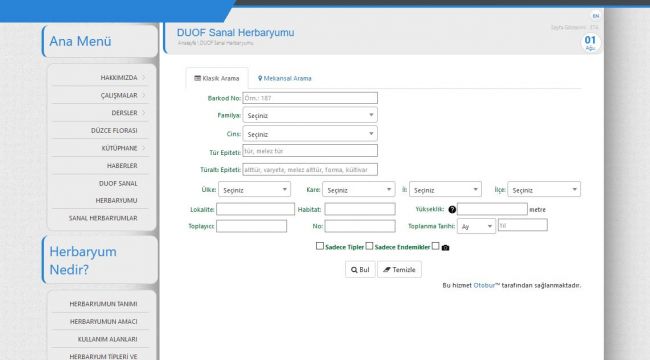Follow the Otobur link
This screenshot has height=360, width=650.
pyautogui.click(x=484, y=285)
